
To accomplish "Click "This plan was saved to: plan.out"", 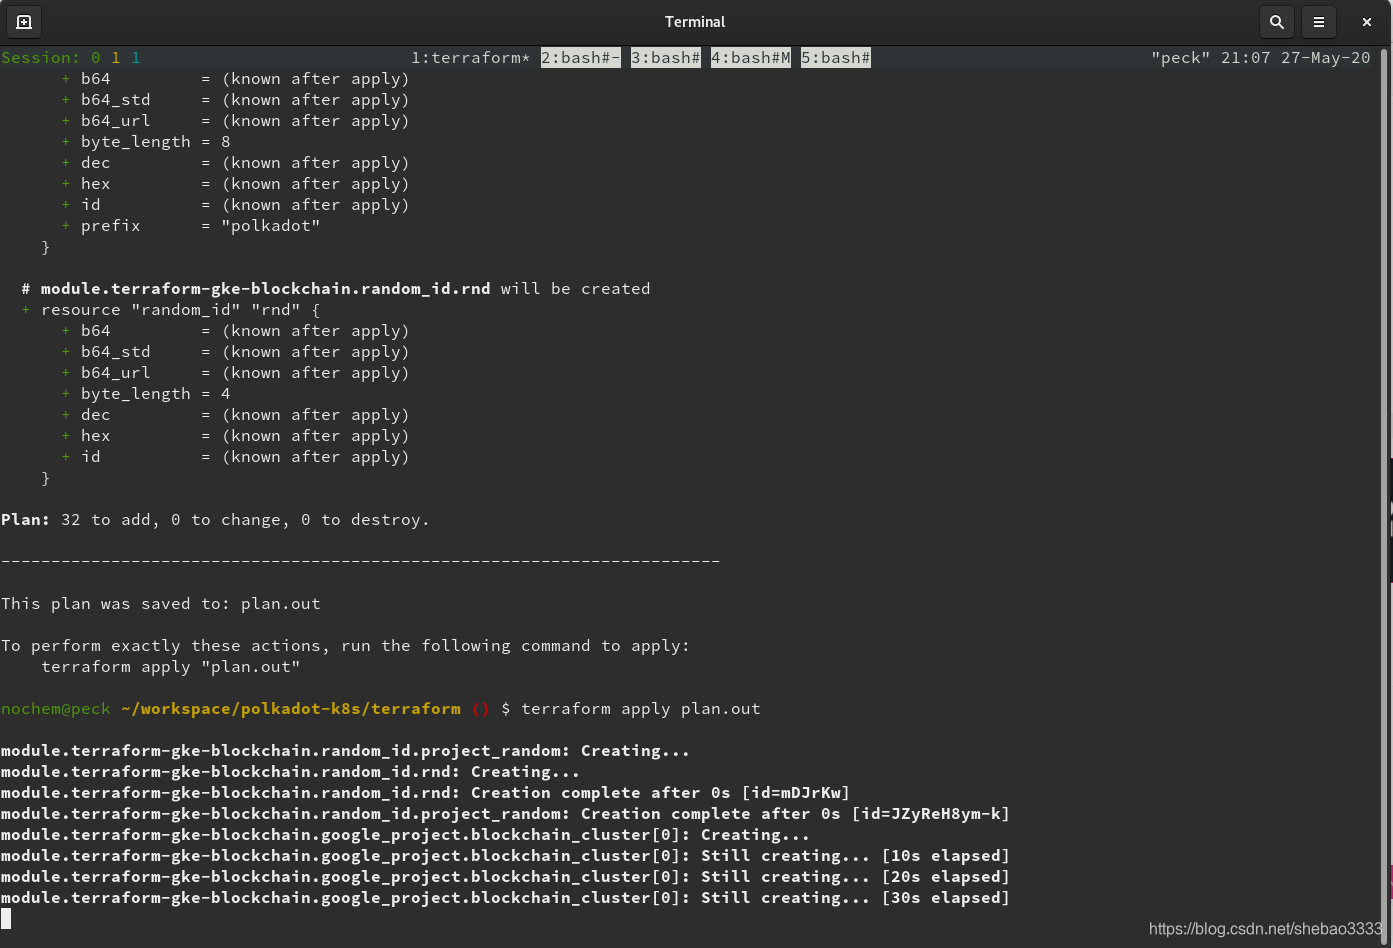I will [161, 604].
